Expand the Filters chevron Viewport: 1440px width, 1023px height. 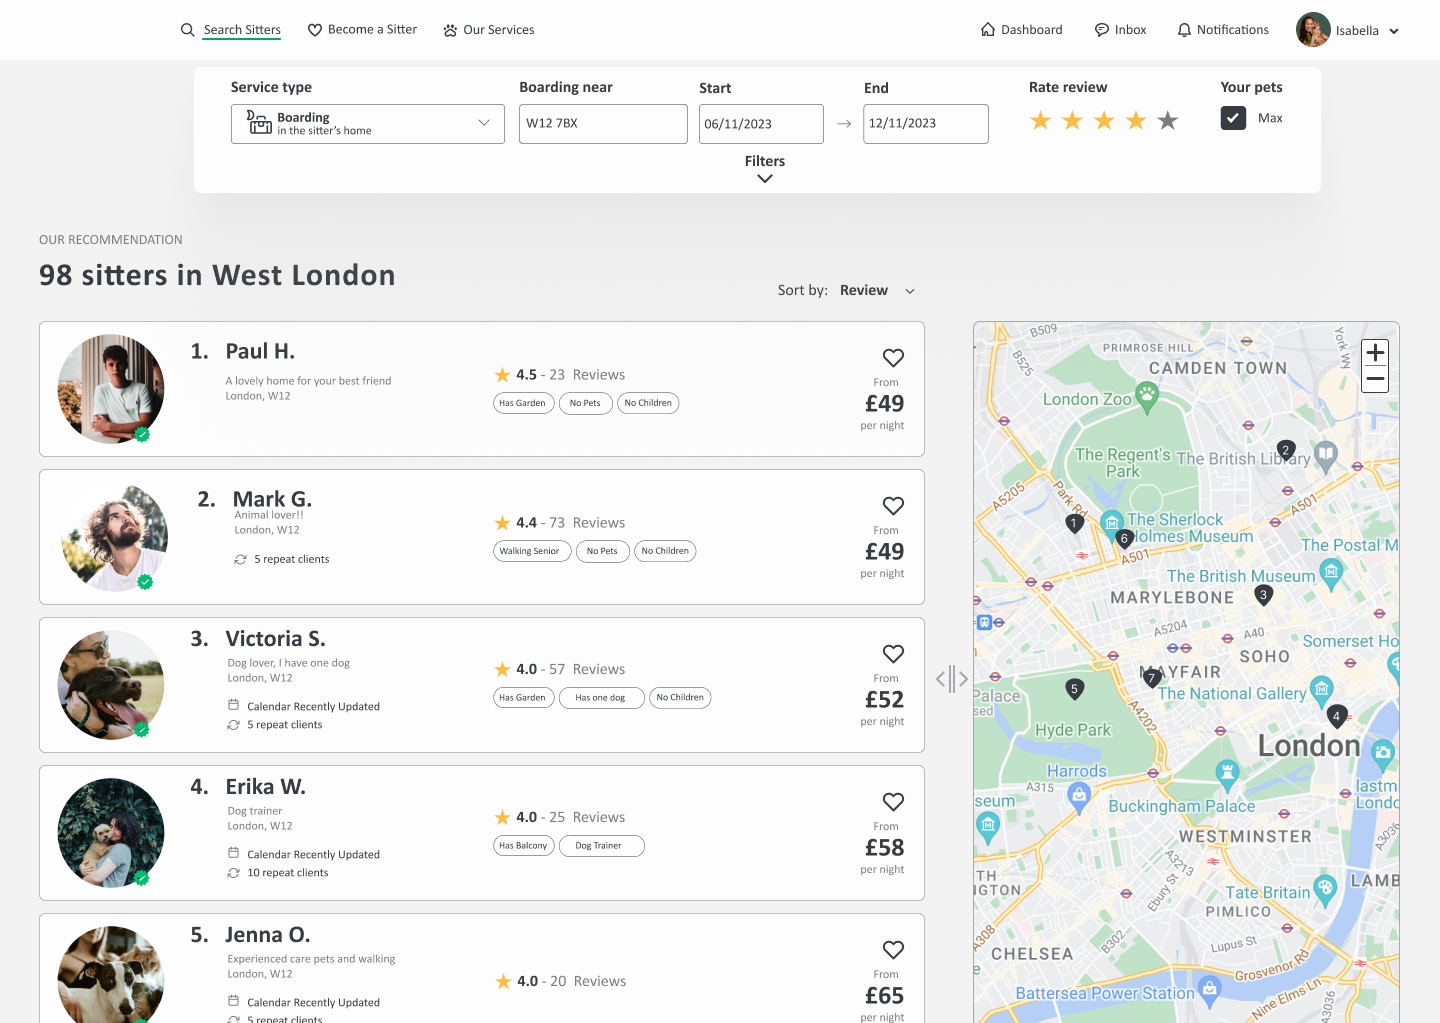(765, 179)
